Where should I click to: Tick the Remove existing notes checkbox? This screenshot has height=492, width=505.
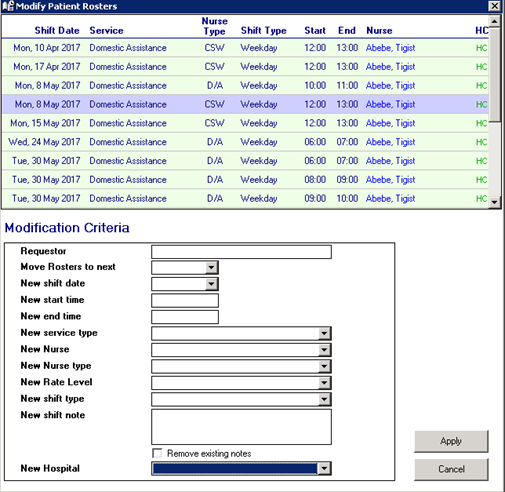pos(157,453)
